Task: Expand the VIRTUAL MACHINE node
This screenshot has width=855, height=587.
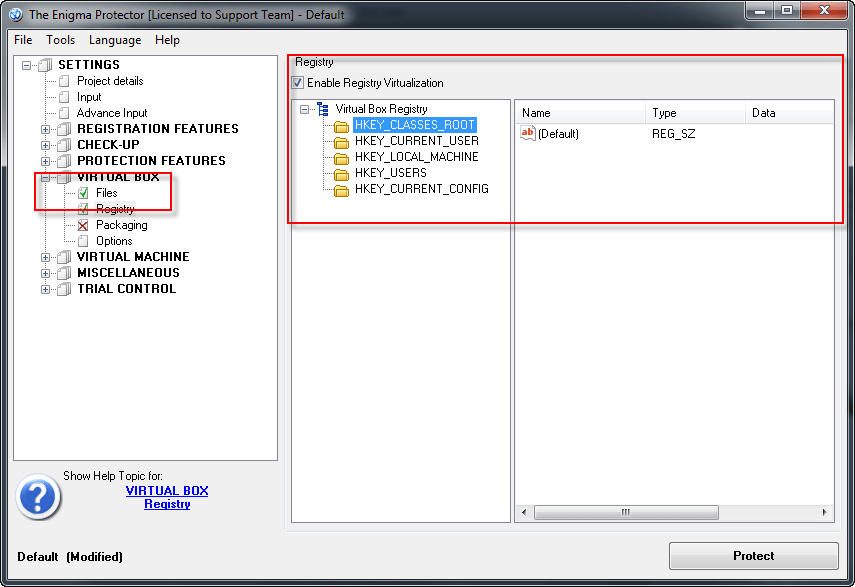Action: point(44,256)
